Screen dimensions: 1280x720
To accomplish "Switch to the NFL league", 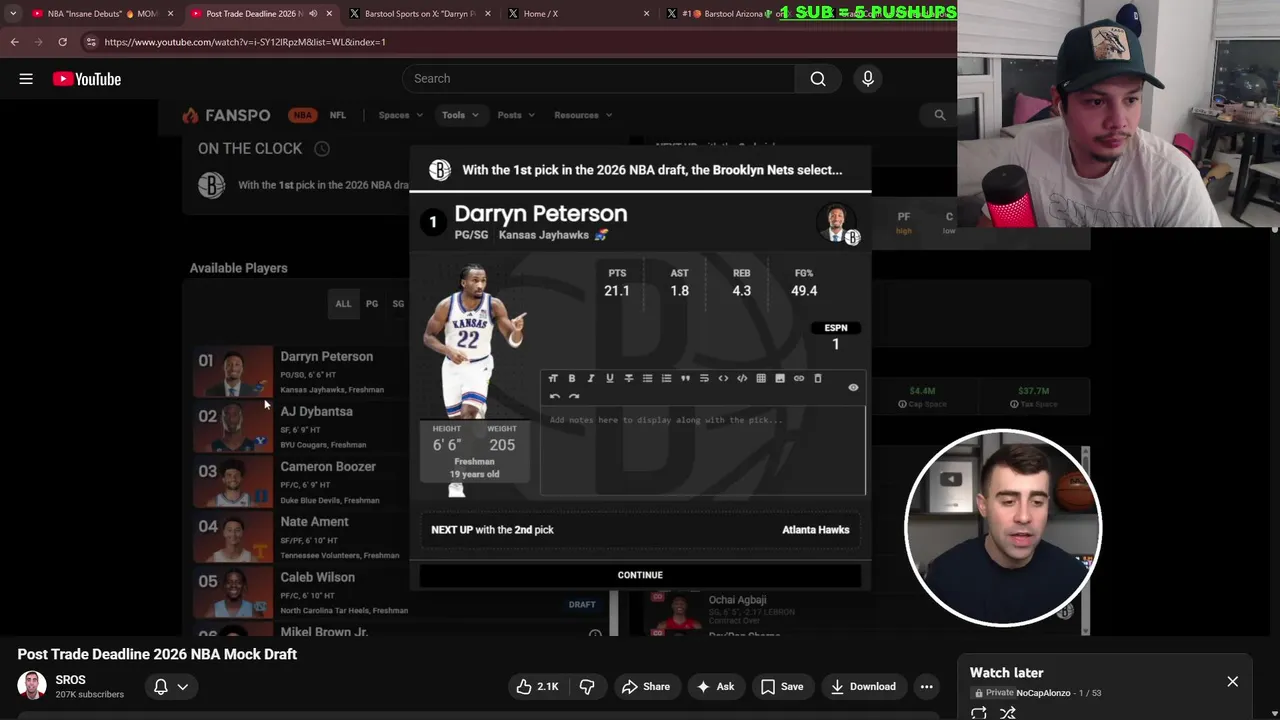I will (x=338, y=115).
